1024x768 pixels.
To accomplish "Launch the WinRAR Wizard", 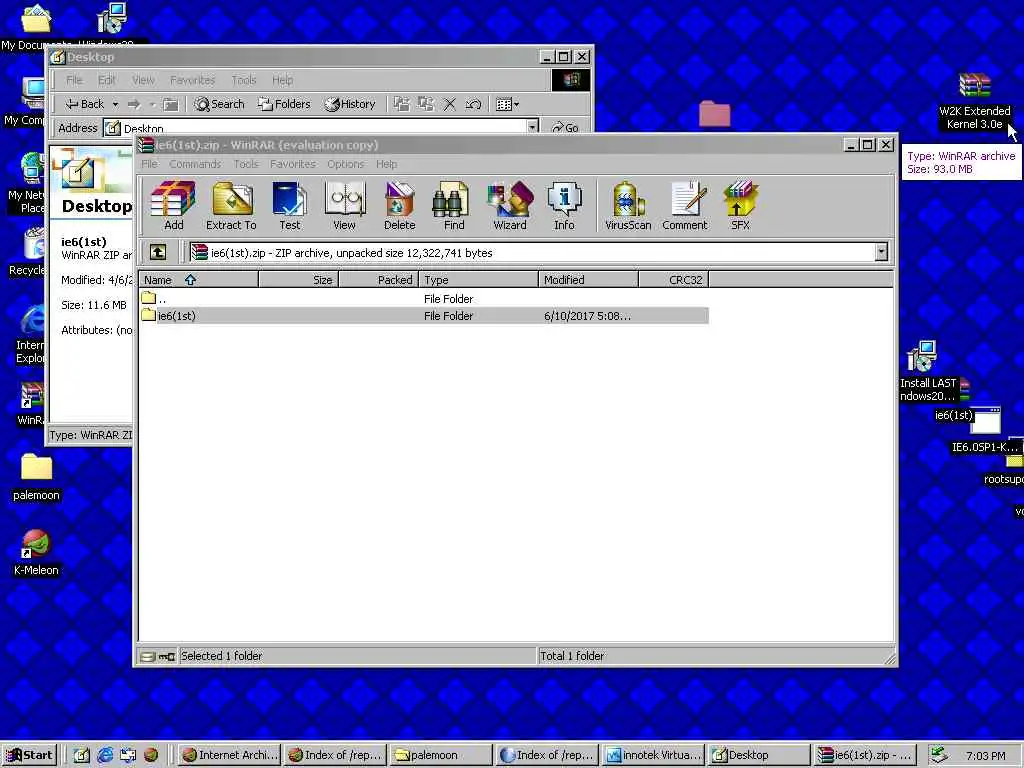I will pyautogui.click(x=509, y=206).
